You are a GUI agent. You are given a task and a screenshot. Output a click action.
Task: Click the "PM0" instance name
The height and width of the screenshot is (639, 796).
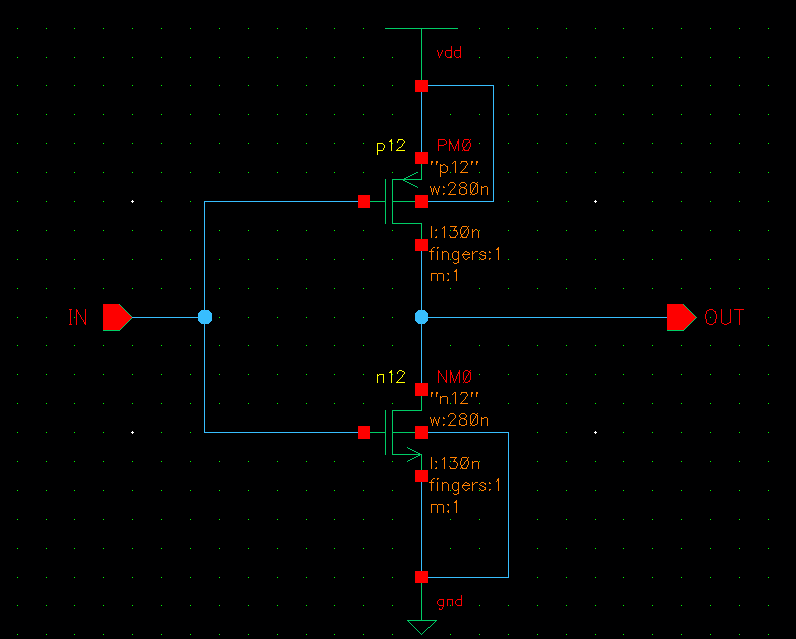pyautogui.click(x=454, y=146)
